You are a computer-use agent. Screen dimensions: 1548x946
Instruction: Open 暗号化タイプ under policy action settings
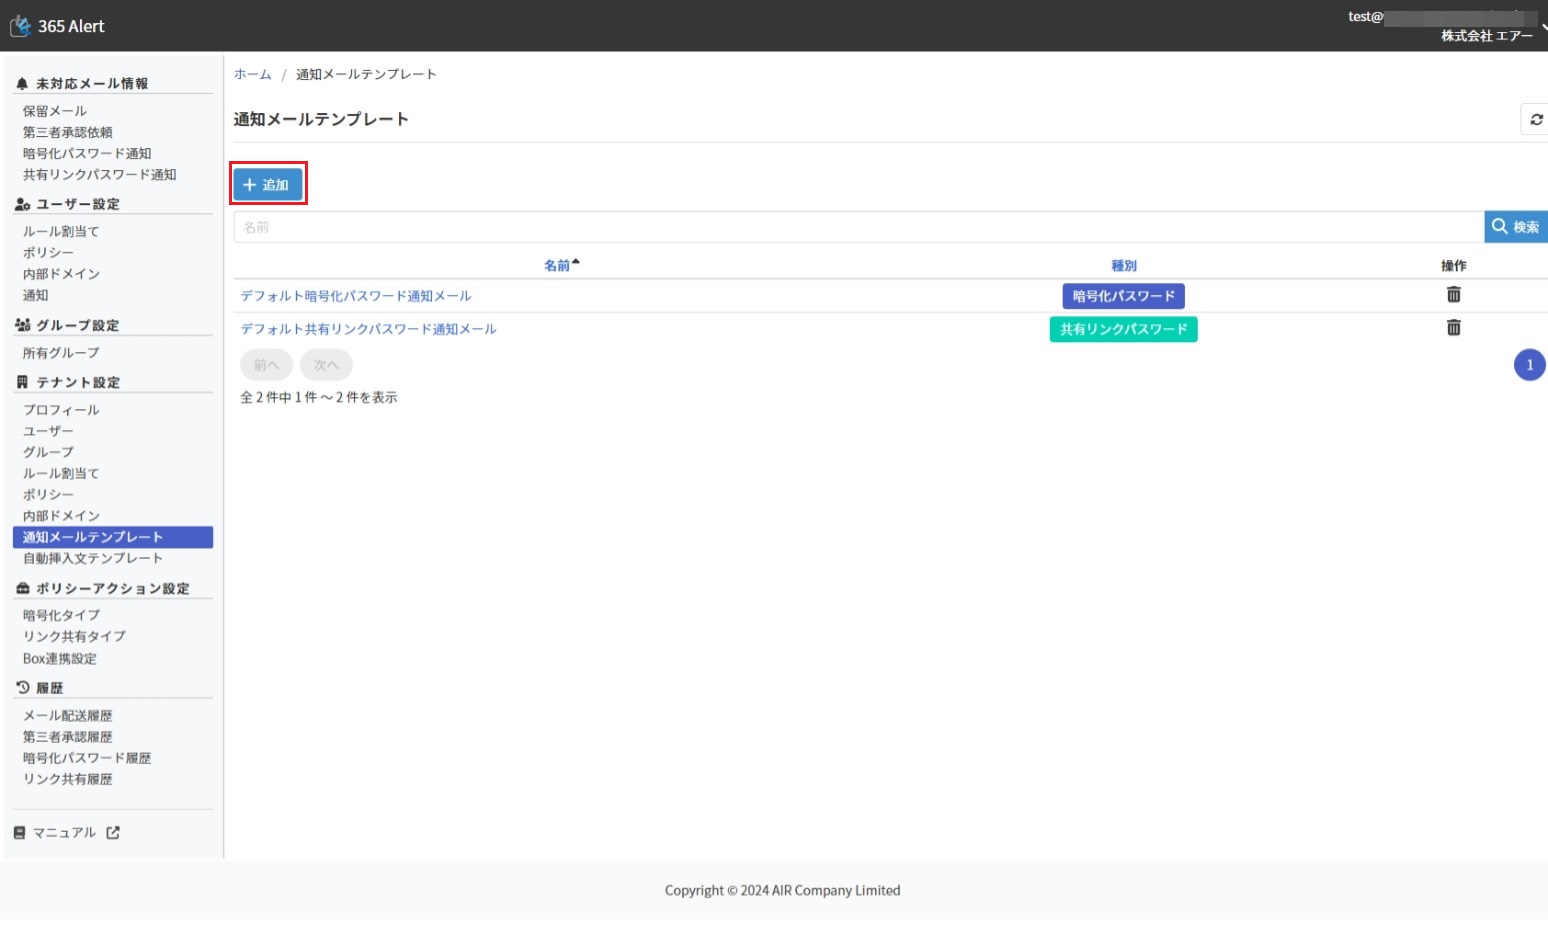(x=61, y=615)
